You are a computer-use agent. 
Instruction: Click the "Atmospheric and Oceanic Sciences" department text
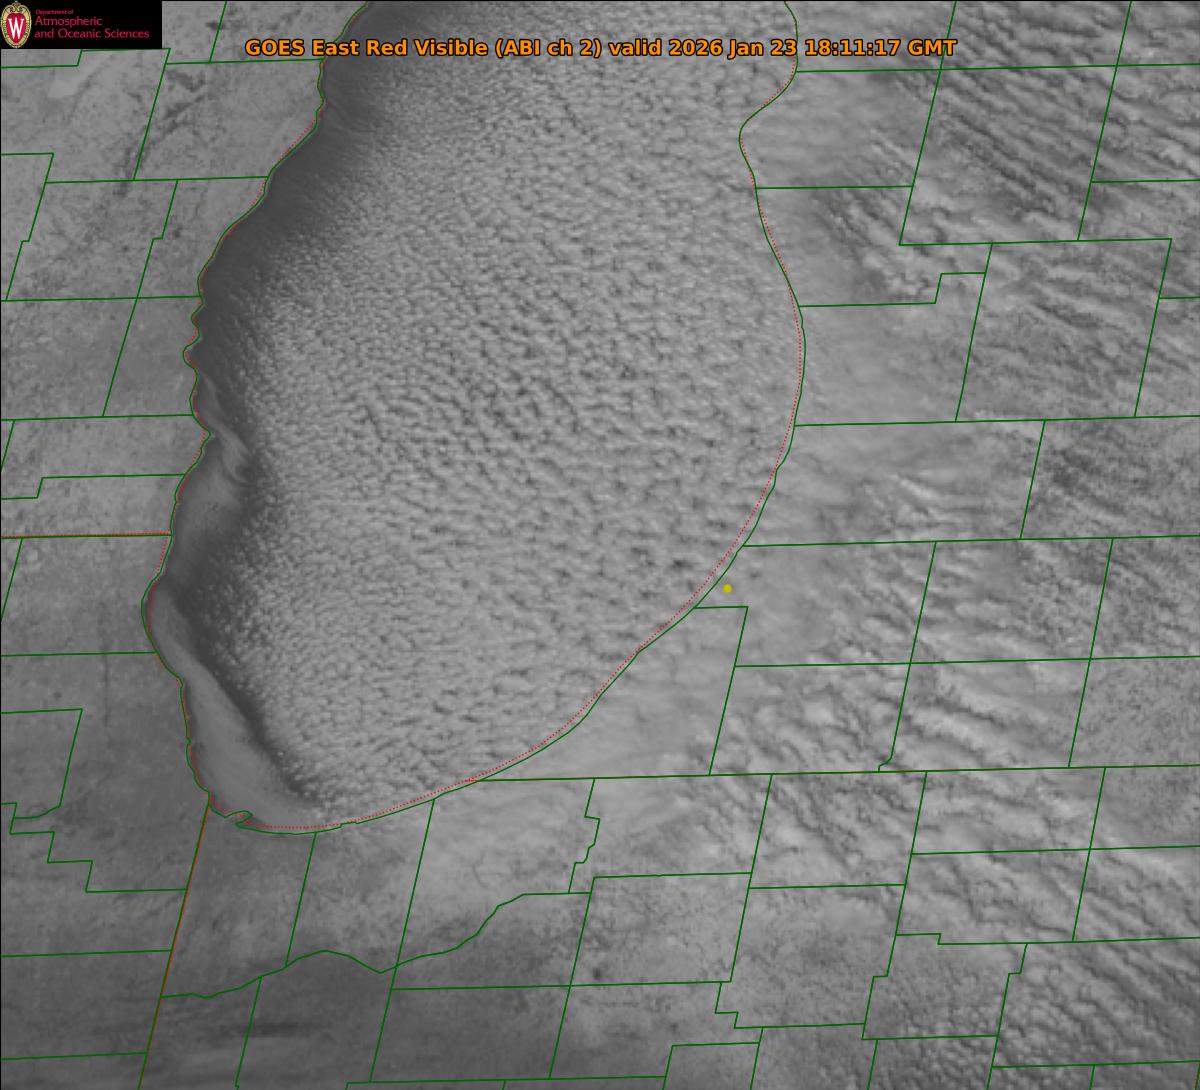92,28
